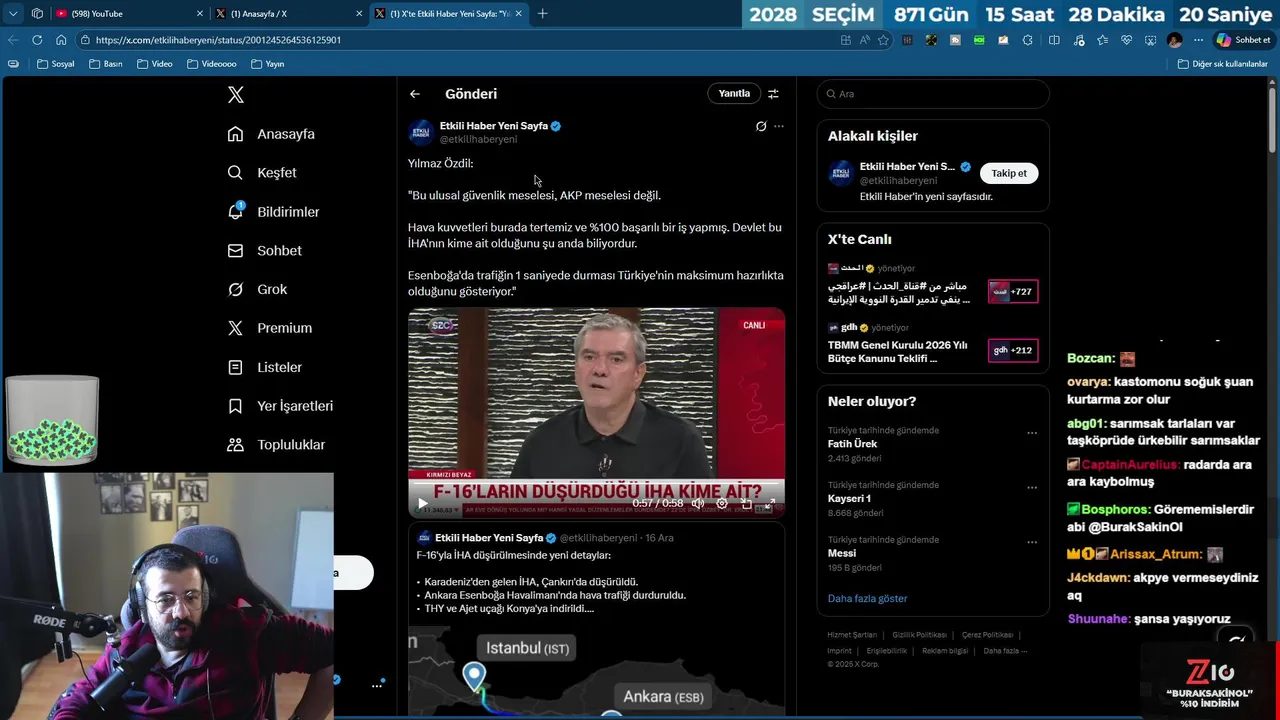The height and width of the screenshot is (720, 1280).
Task: Click the Ara search field
Action: point(933,94)
